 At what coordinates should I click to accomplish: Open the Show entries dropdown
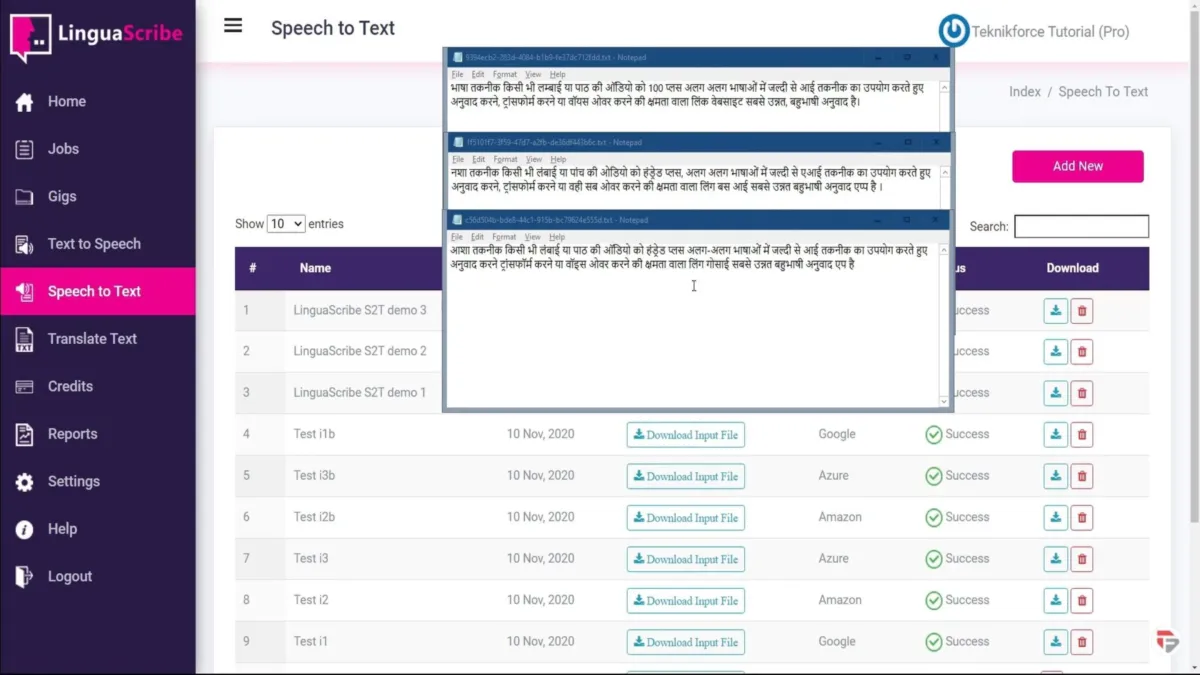[x=286, y=224]
